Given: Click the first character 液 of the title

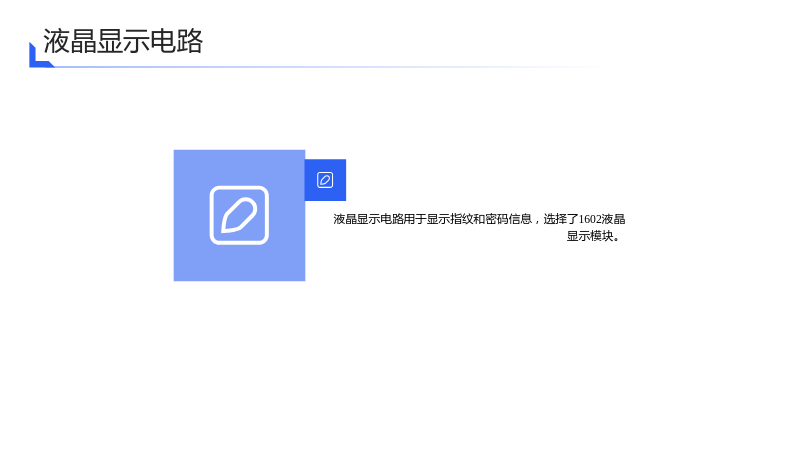Looking at the screenshot, I should tap(56, 41).
